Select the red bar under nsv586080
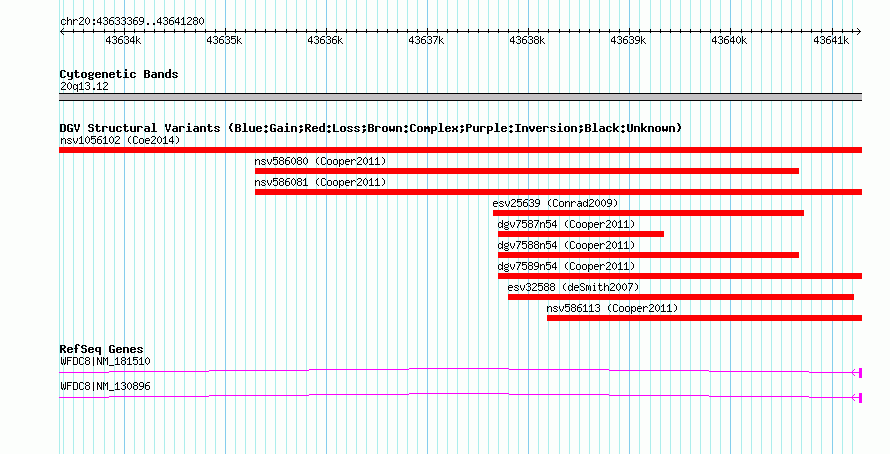Screen dimensions: 890x454 point(527,171)
